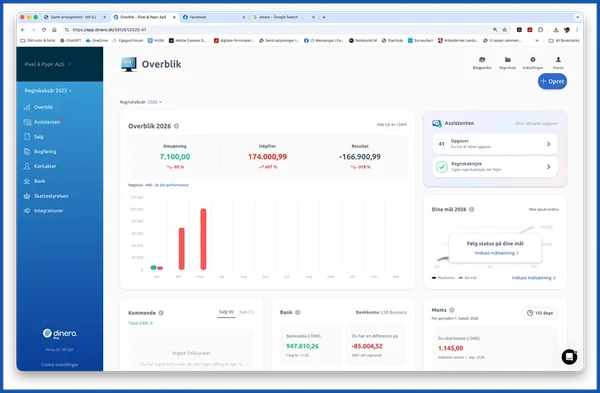Viewport: 600px width, 393px height.
Task: Select the Salg (0) tab in Kommende
Action: click(226, 312)
